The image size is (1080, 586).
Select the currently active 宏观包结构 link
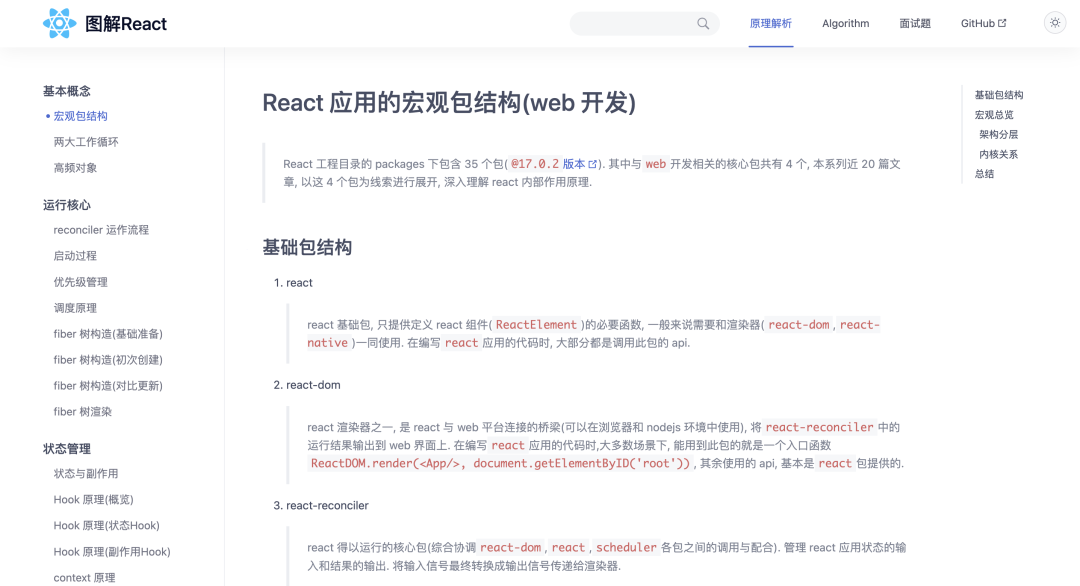pyautogui.click(x=79, y=115)
